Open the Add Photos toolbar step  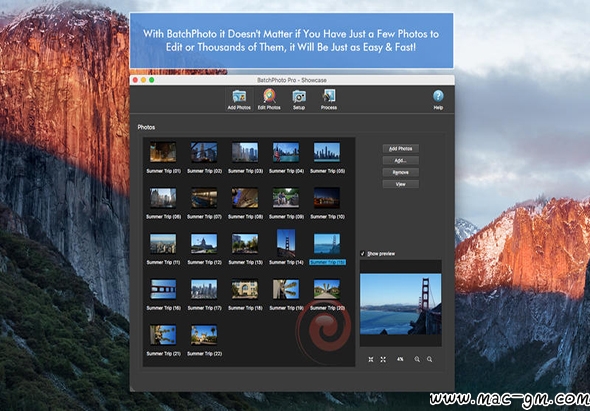click(x=239, y=100)
